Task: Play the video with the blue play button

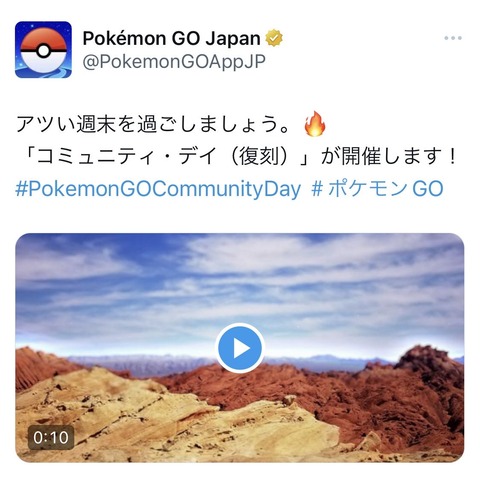Action: click(x=240, y=348)
